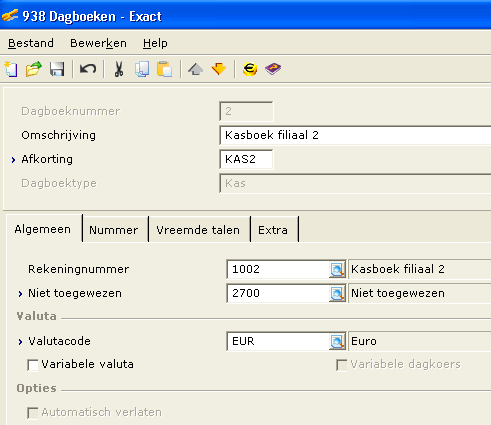491x425 pixels.
Task: Click the purple help book icon
Action: pyautogui.click(x=273, y=69)
